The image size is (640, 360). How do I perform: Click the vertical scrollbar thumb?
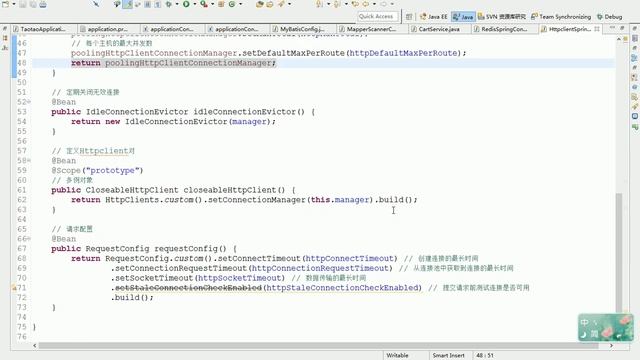point(619,252)
